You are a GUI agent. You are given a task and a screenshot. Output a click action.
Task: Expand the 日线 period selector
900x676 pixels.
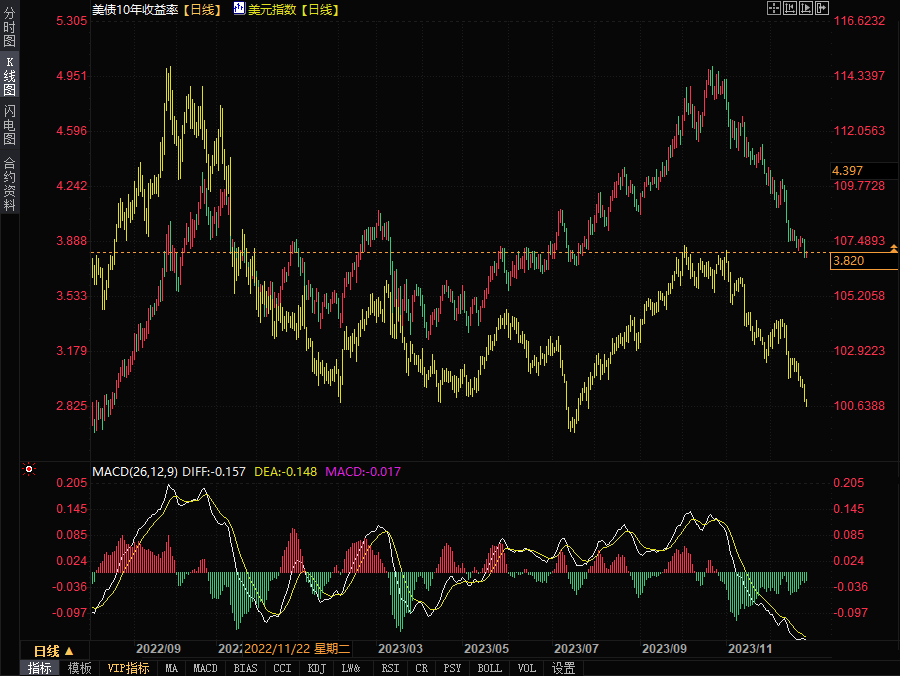[54, 650]
